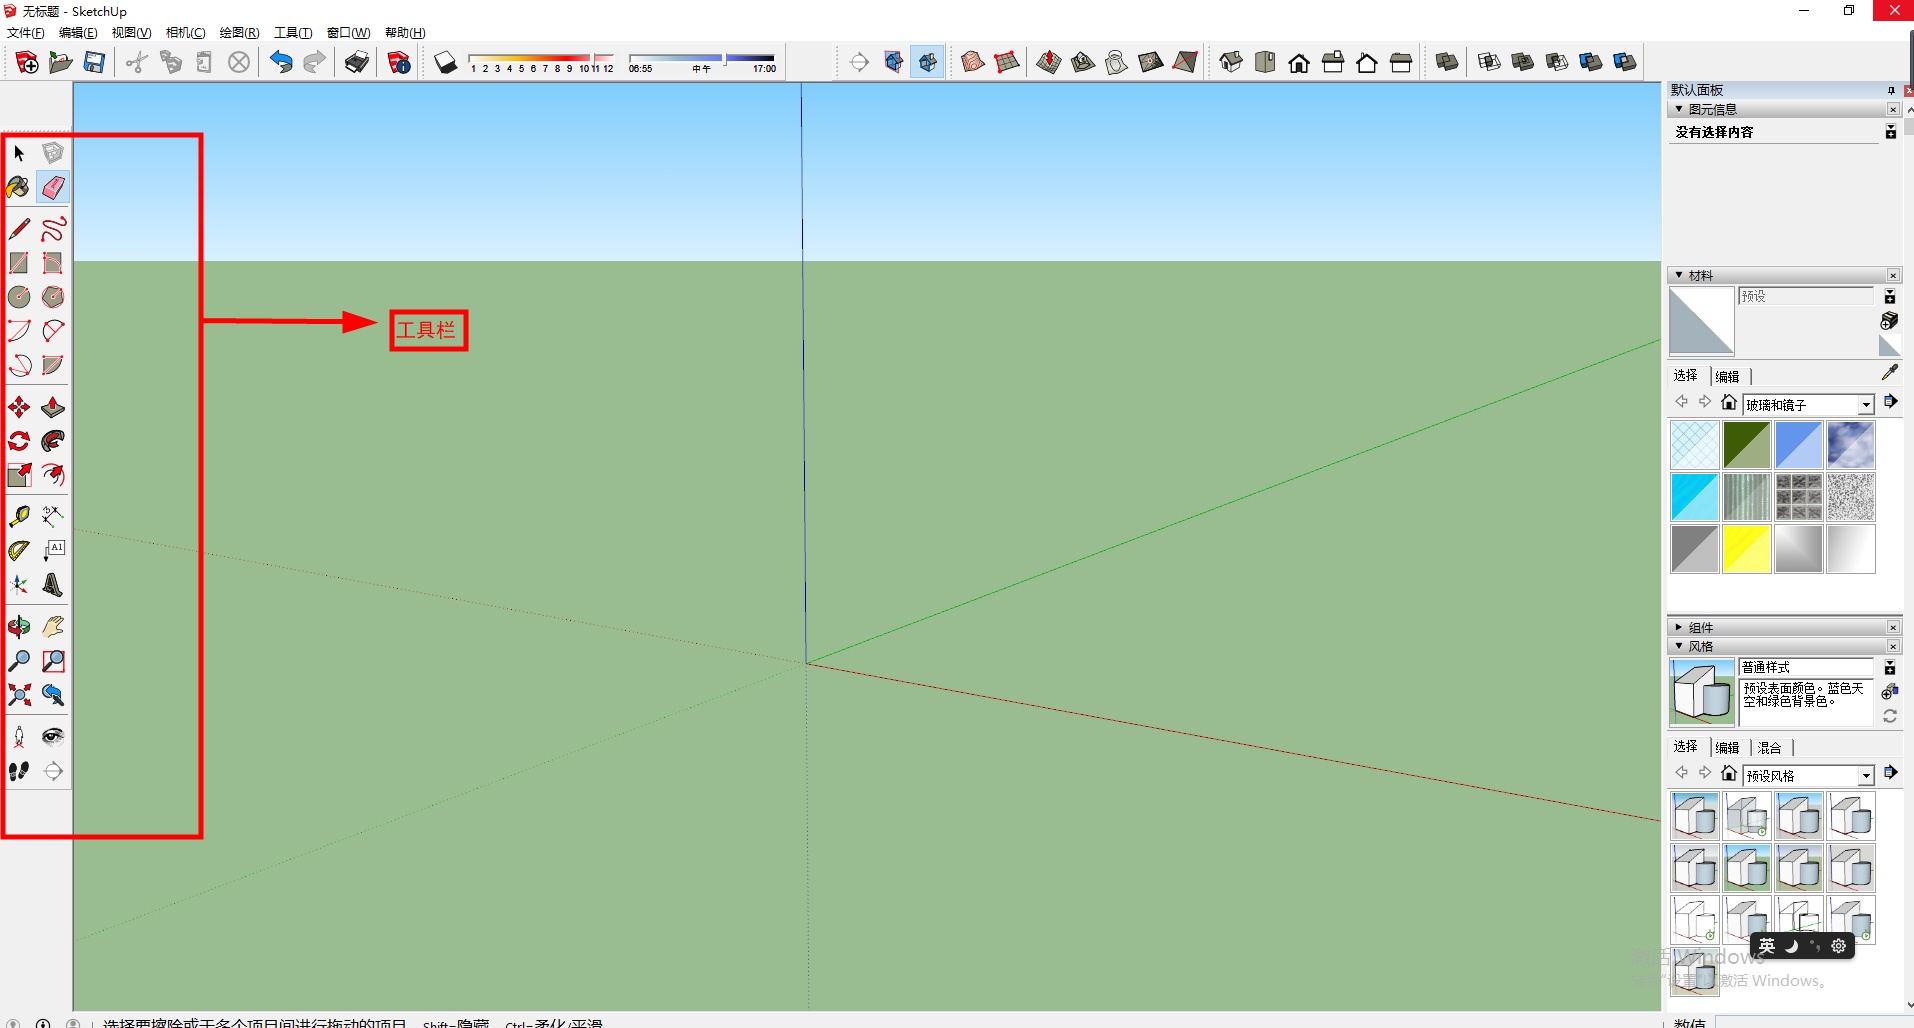The image size is (1914, 1028).
Task: Choose the Outer Shell solid tool
Action: [x=1447, y=63]
